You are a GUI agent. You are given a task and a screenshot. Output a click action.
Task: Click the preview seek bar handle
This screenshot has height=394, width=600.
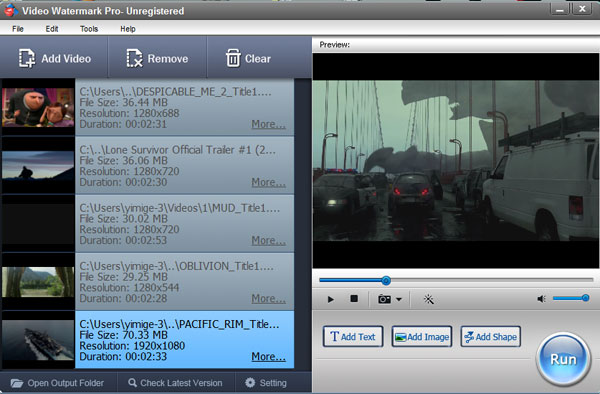(x=386, y=281)
